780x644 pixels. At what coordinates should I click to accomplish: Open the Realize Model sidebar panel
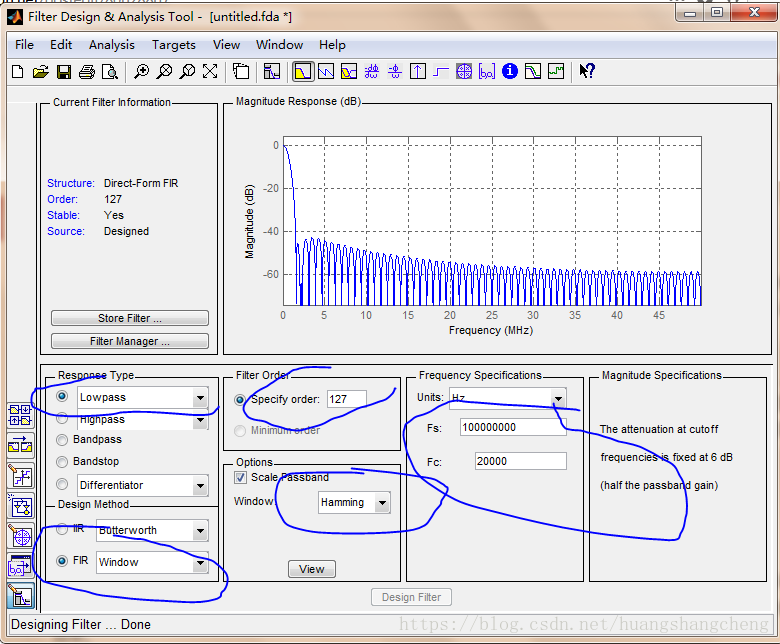[x=20, y=506]
